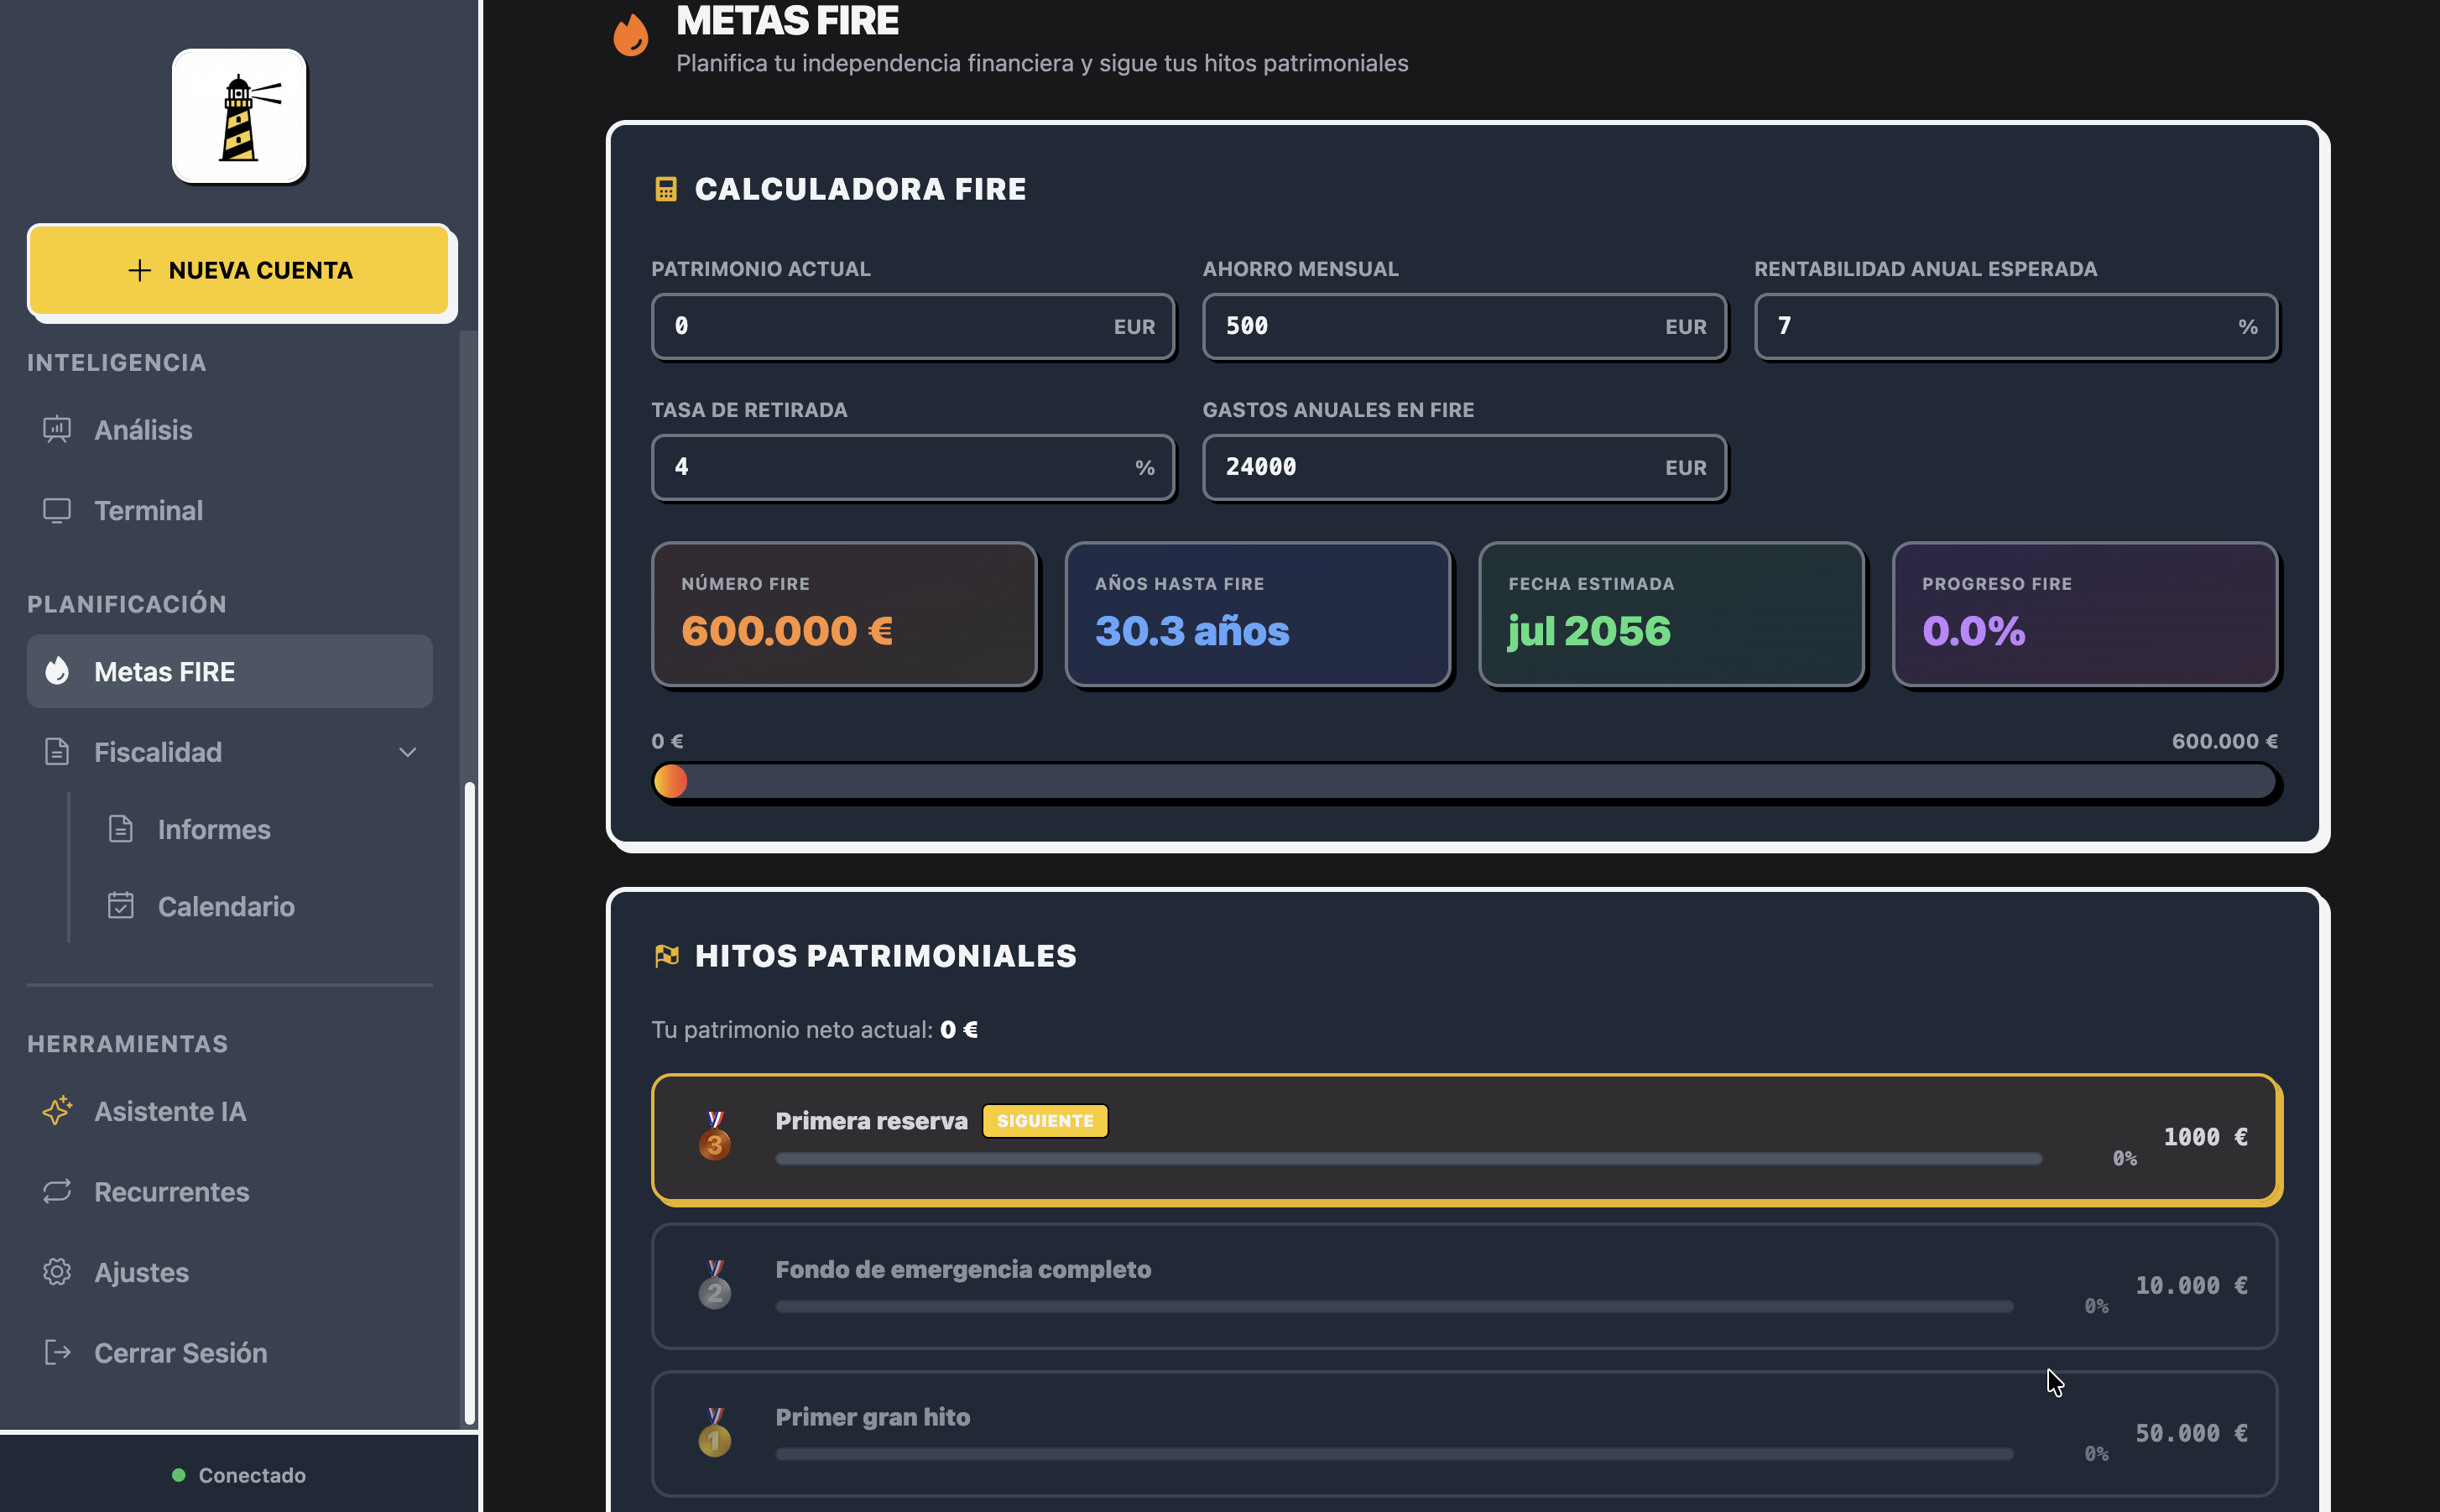This screenshot has width=2440, height=1512.
Task: Click the Fondo de emergencia completo progress bar
Action: [1395, 1306]
